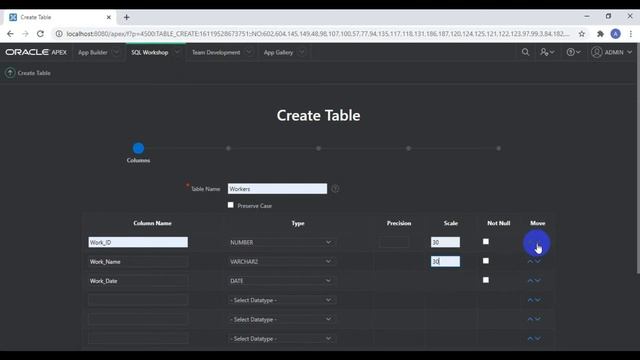Move the fifth column row up
The width and height of the screenshot is (640, 360).
[530, 319]
